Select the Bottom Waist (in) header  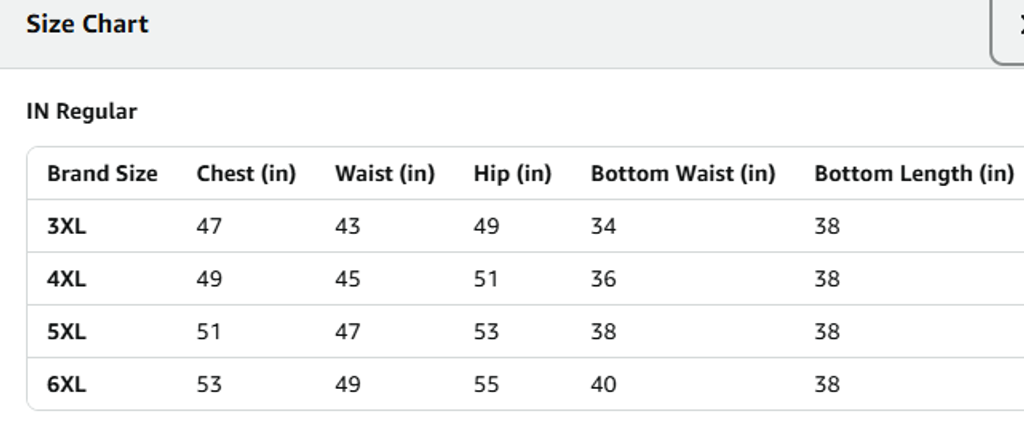683,174
